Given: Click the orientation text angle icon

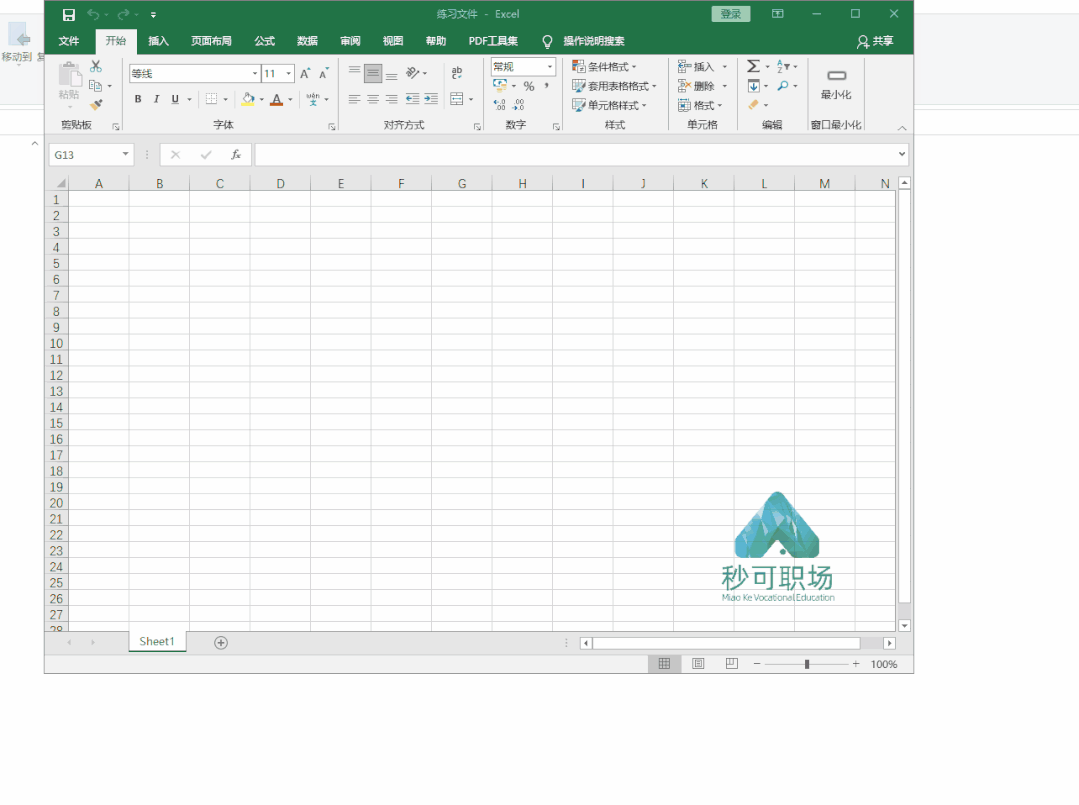Looking at the screenshot, I should (412, 72).
